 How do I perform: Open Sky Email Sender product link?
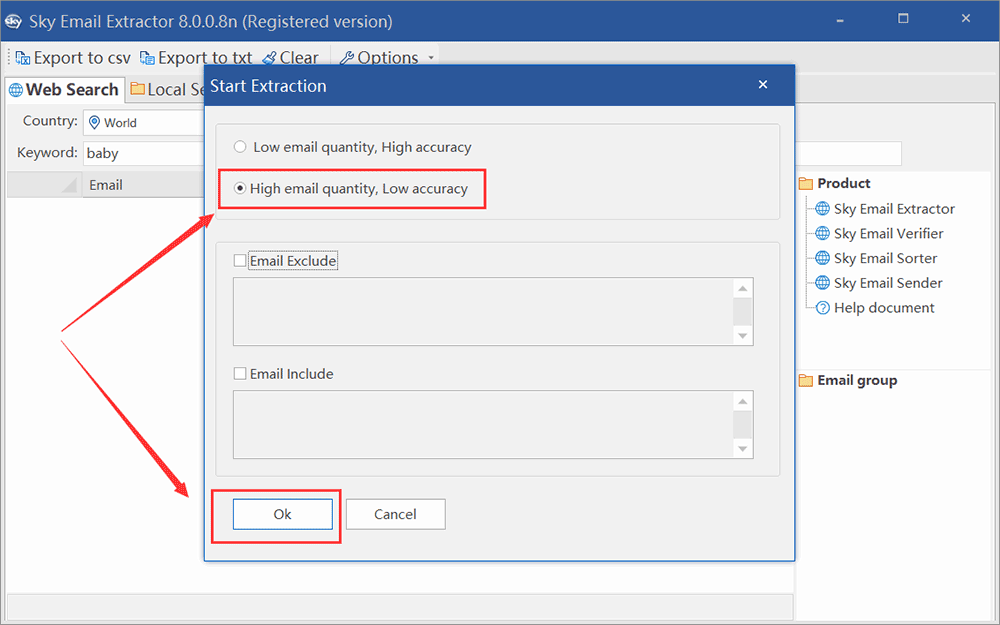pyautogui.click(x=888, y=283)
